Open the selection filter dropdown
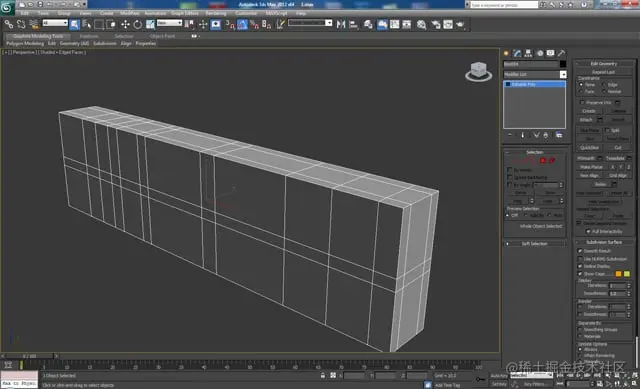The image size is (640, 389). [x=55, y=23]
